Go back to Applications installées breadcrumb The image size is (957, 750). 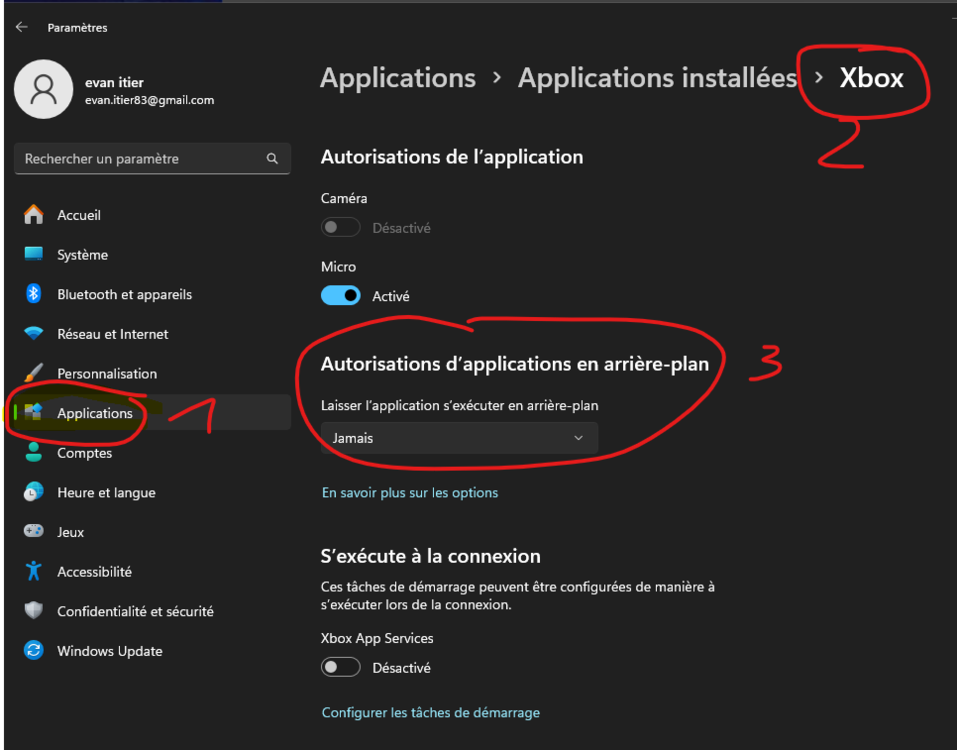pos(656,78)
